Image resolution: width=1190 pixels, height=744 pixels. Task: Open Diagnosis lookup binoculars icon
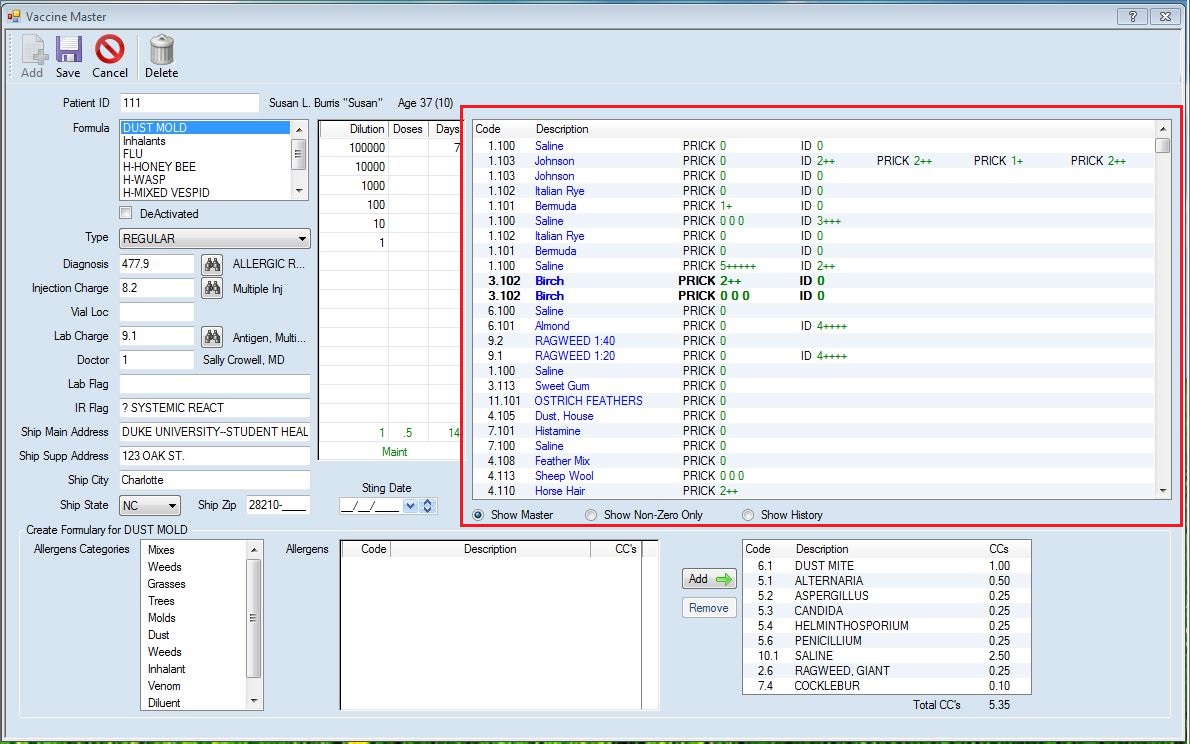click(212, 264)
